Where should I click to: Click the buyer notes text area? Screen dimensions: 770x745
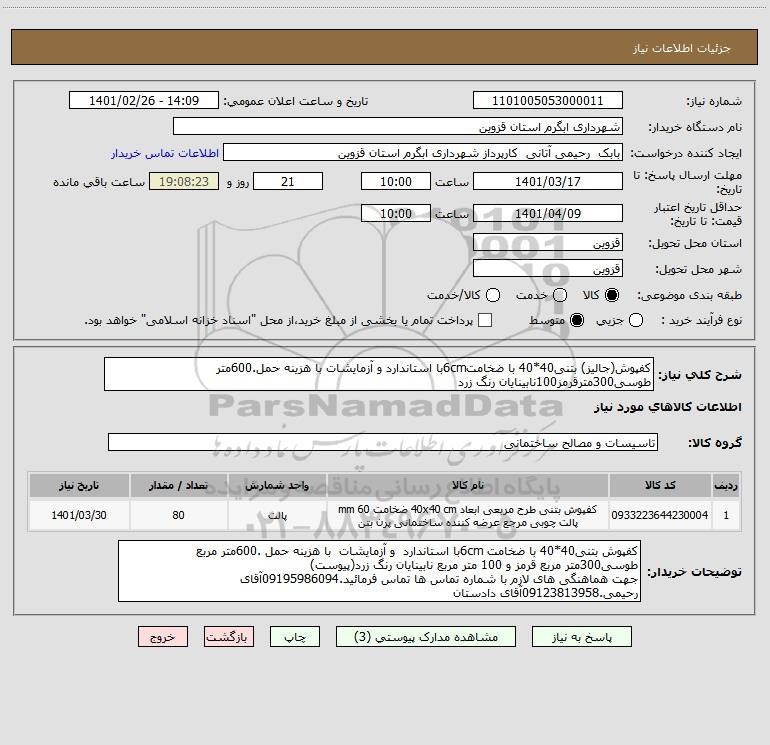pos(379,571)
